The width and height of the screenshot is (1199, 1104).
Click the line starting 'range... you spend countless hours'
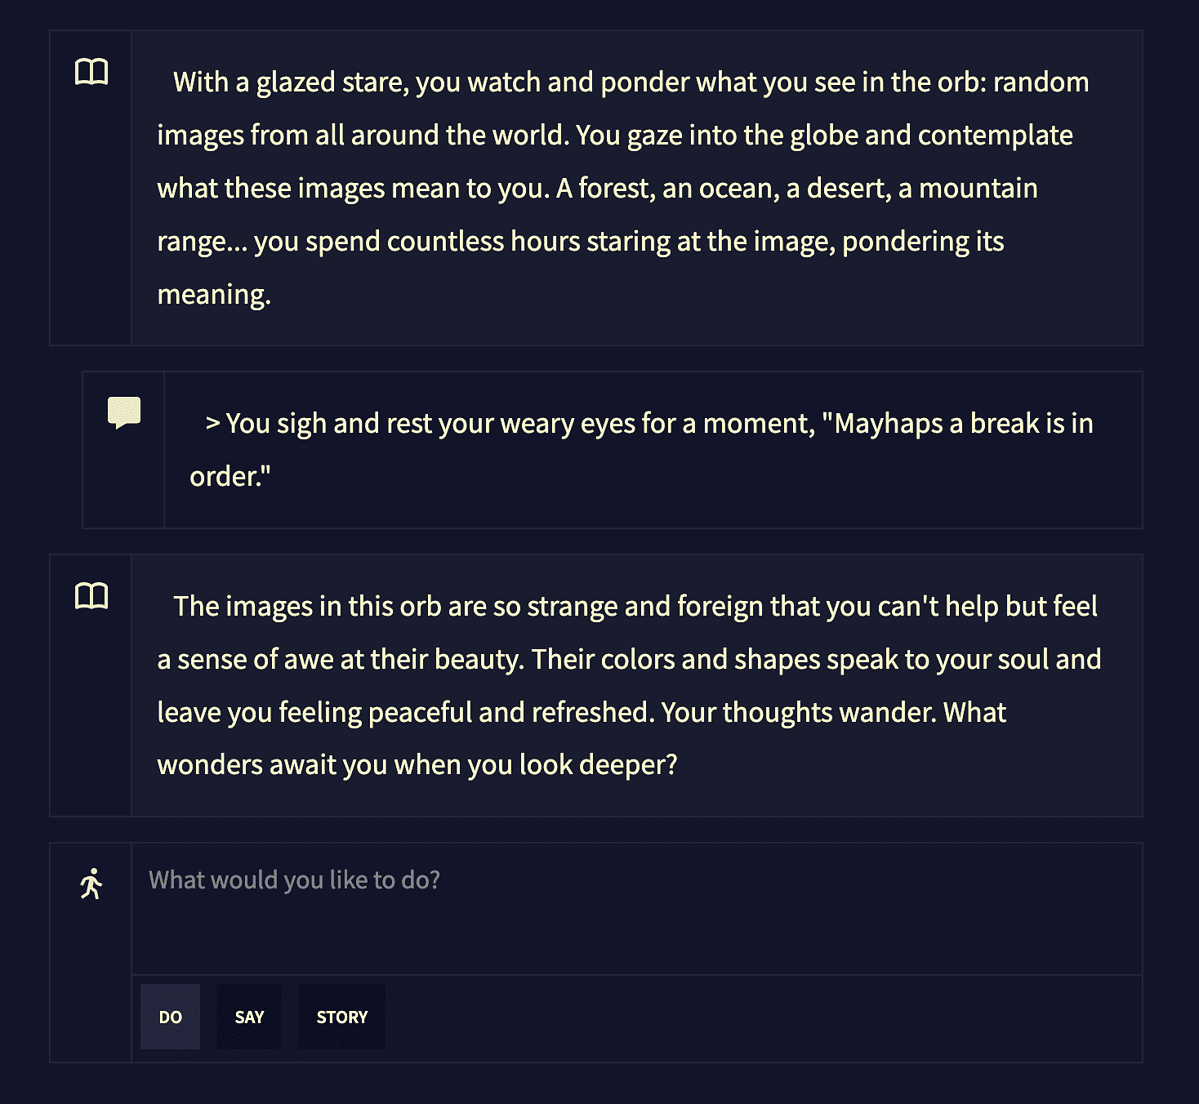click(580, 242)
